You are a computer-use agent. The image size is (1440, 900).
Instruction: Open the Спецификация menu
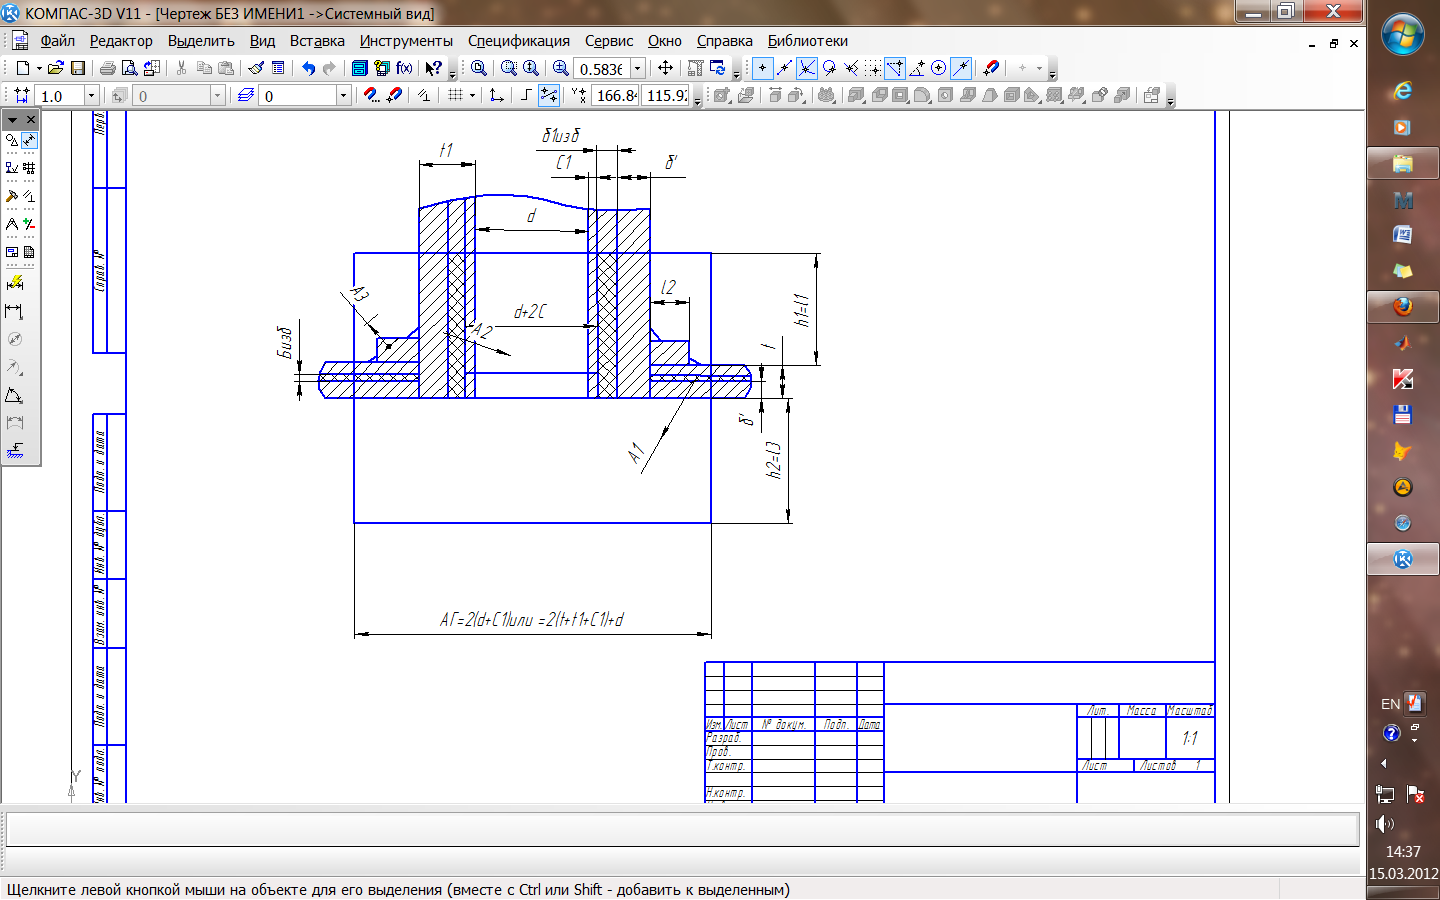coord(518,41)
